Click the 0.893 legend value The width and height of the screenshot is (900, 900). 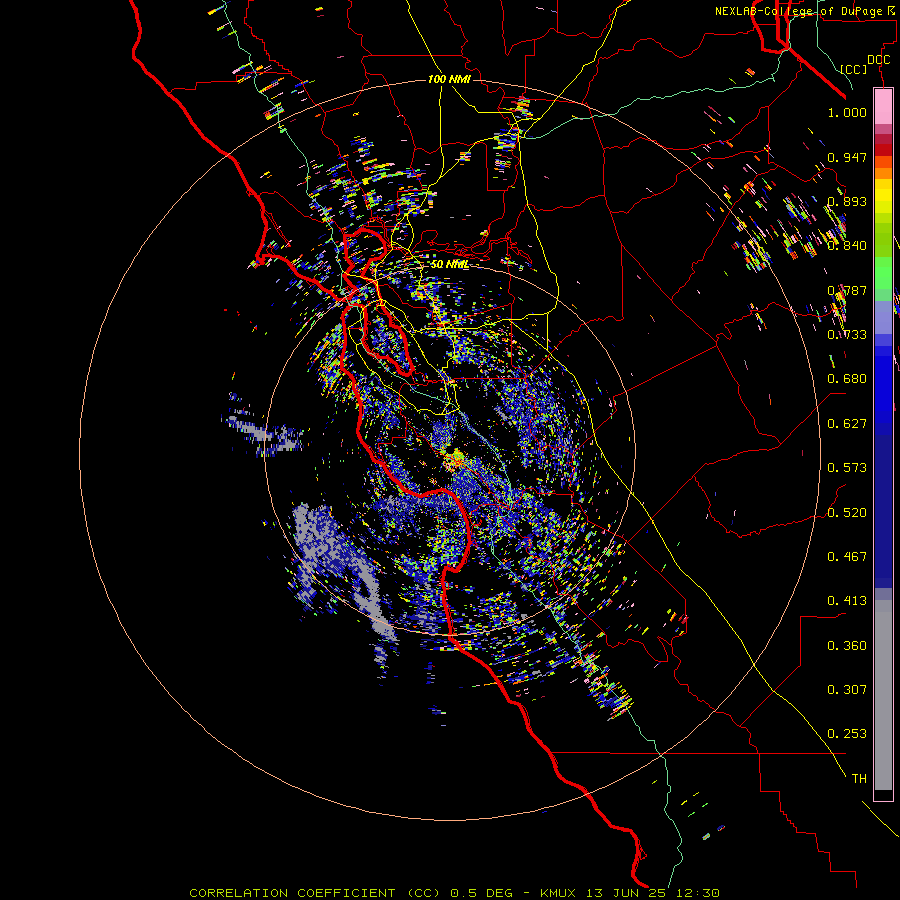[x=847, y=201]
